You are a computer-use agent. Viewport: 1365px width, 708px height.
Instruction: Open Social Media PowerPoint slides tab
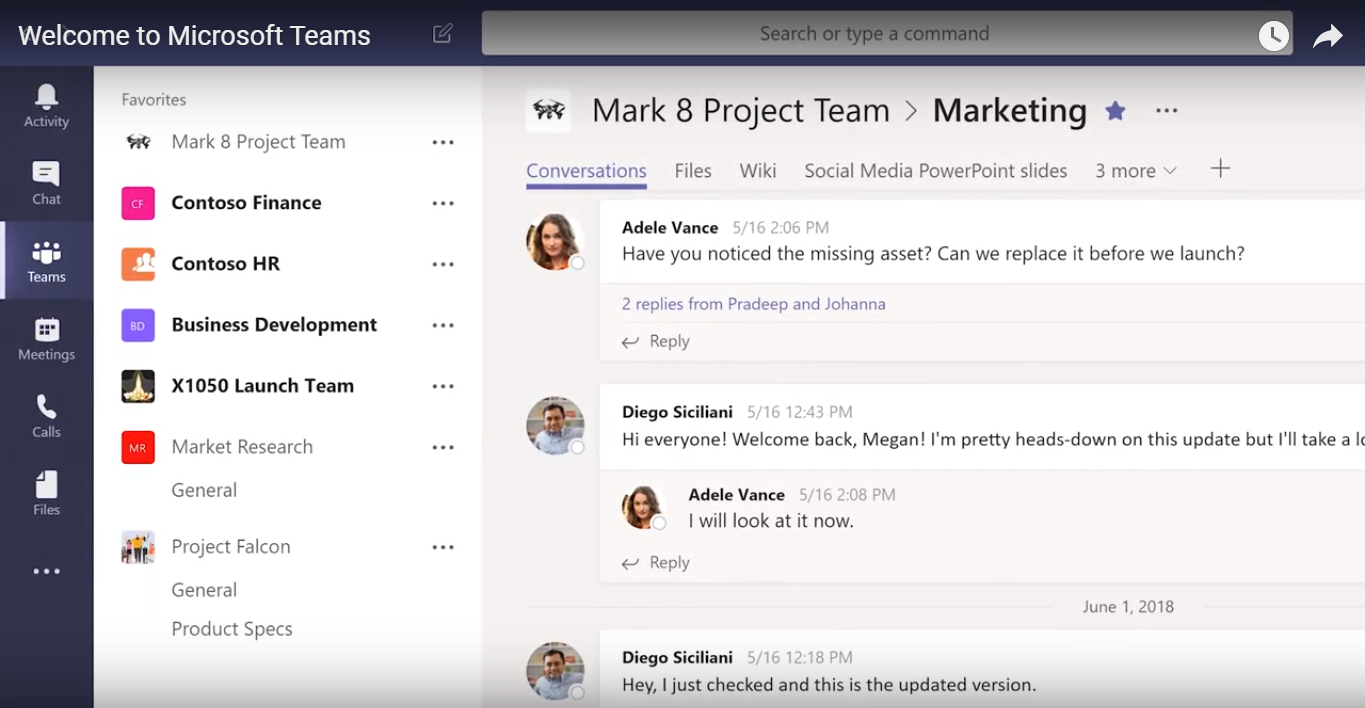(x=936, y=171)
